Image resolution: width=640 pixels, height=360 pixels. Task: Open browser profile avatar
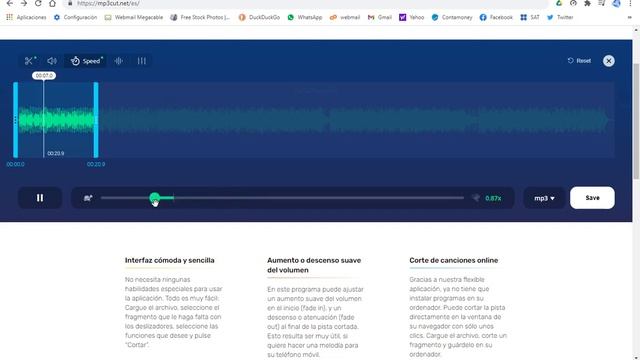pos(616,3)
